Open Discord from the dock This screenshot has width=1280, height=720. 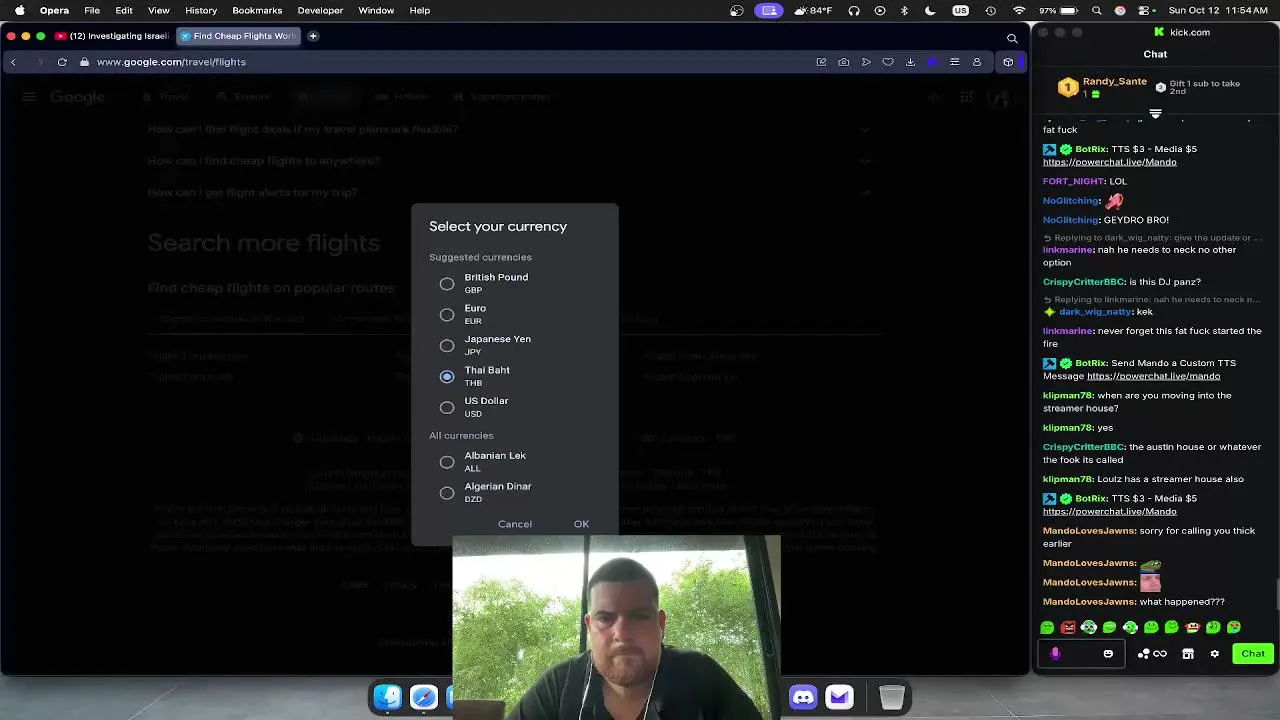pos(803,697)
